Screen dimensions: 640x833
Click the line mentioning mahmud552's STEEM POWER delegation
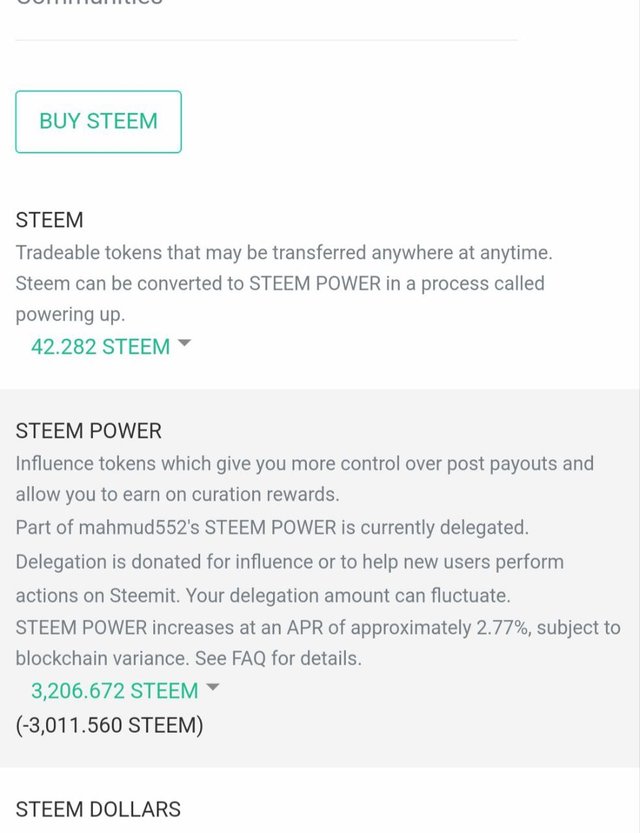point(272,527)
